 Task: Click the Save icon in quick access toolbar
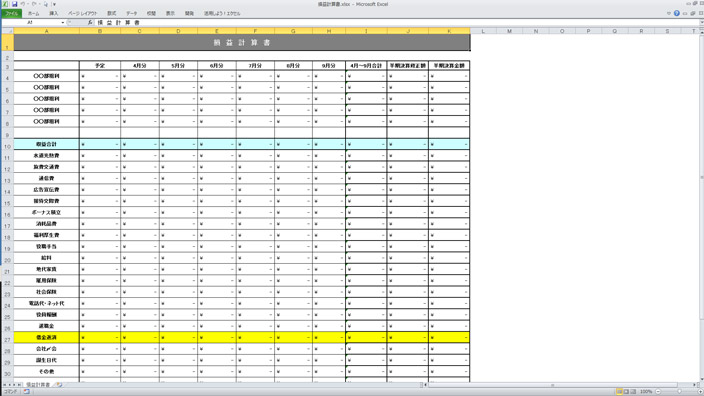(14, 4)
